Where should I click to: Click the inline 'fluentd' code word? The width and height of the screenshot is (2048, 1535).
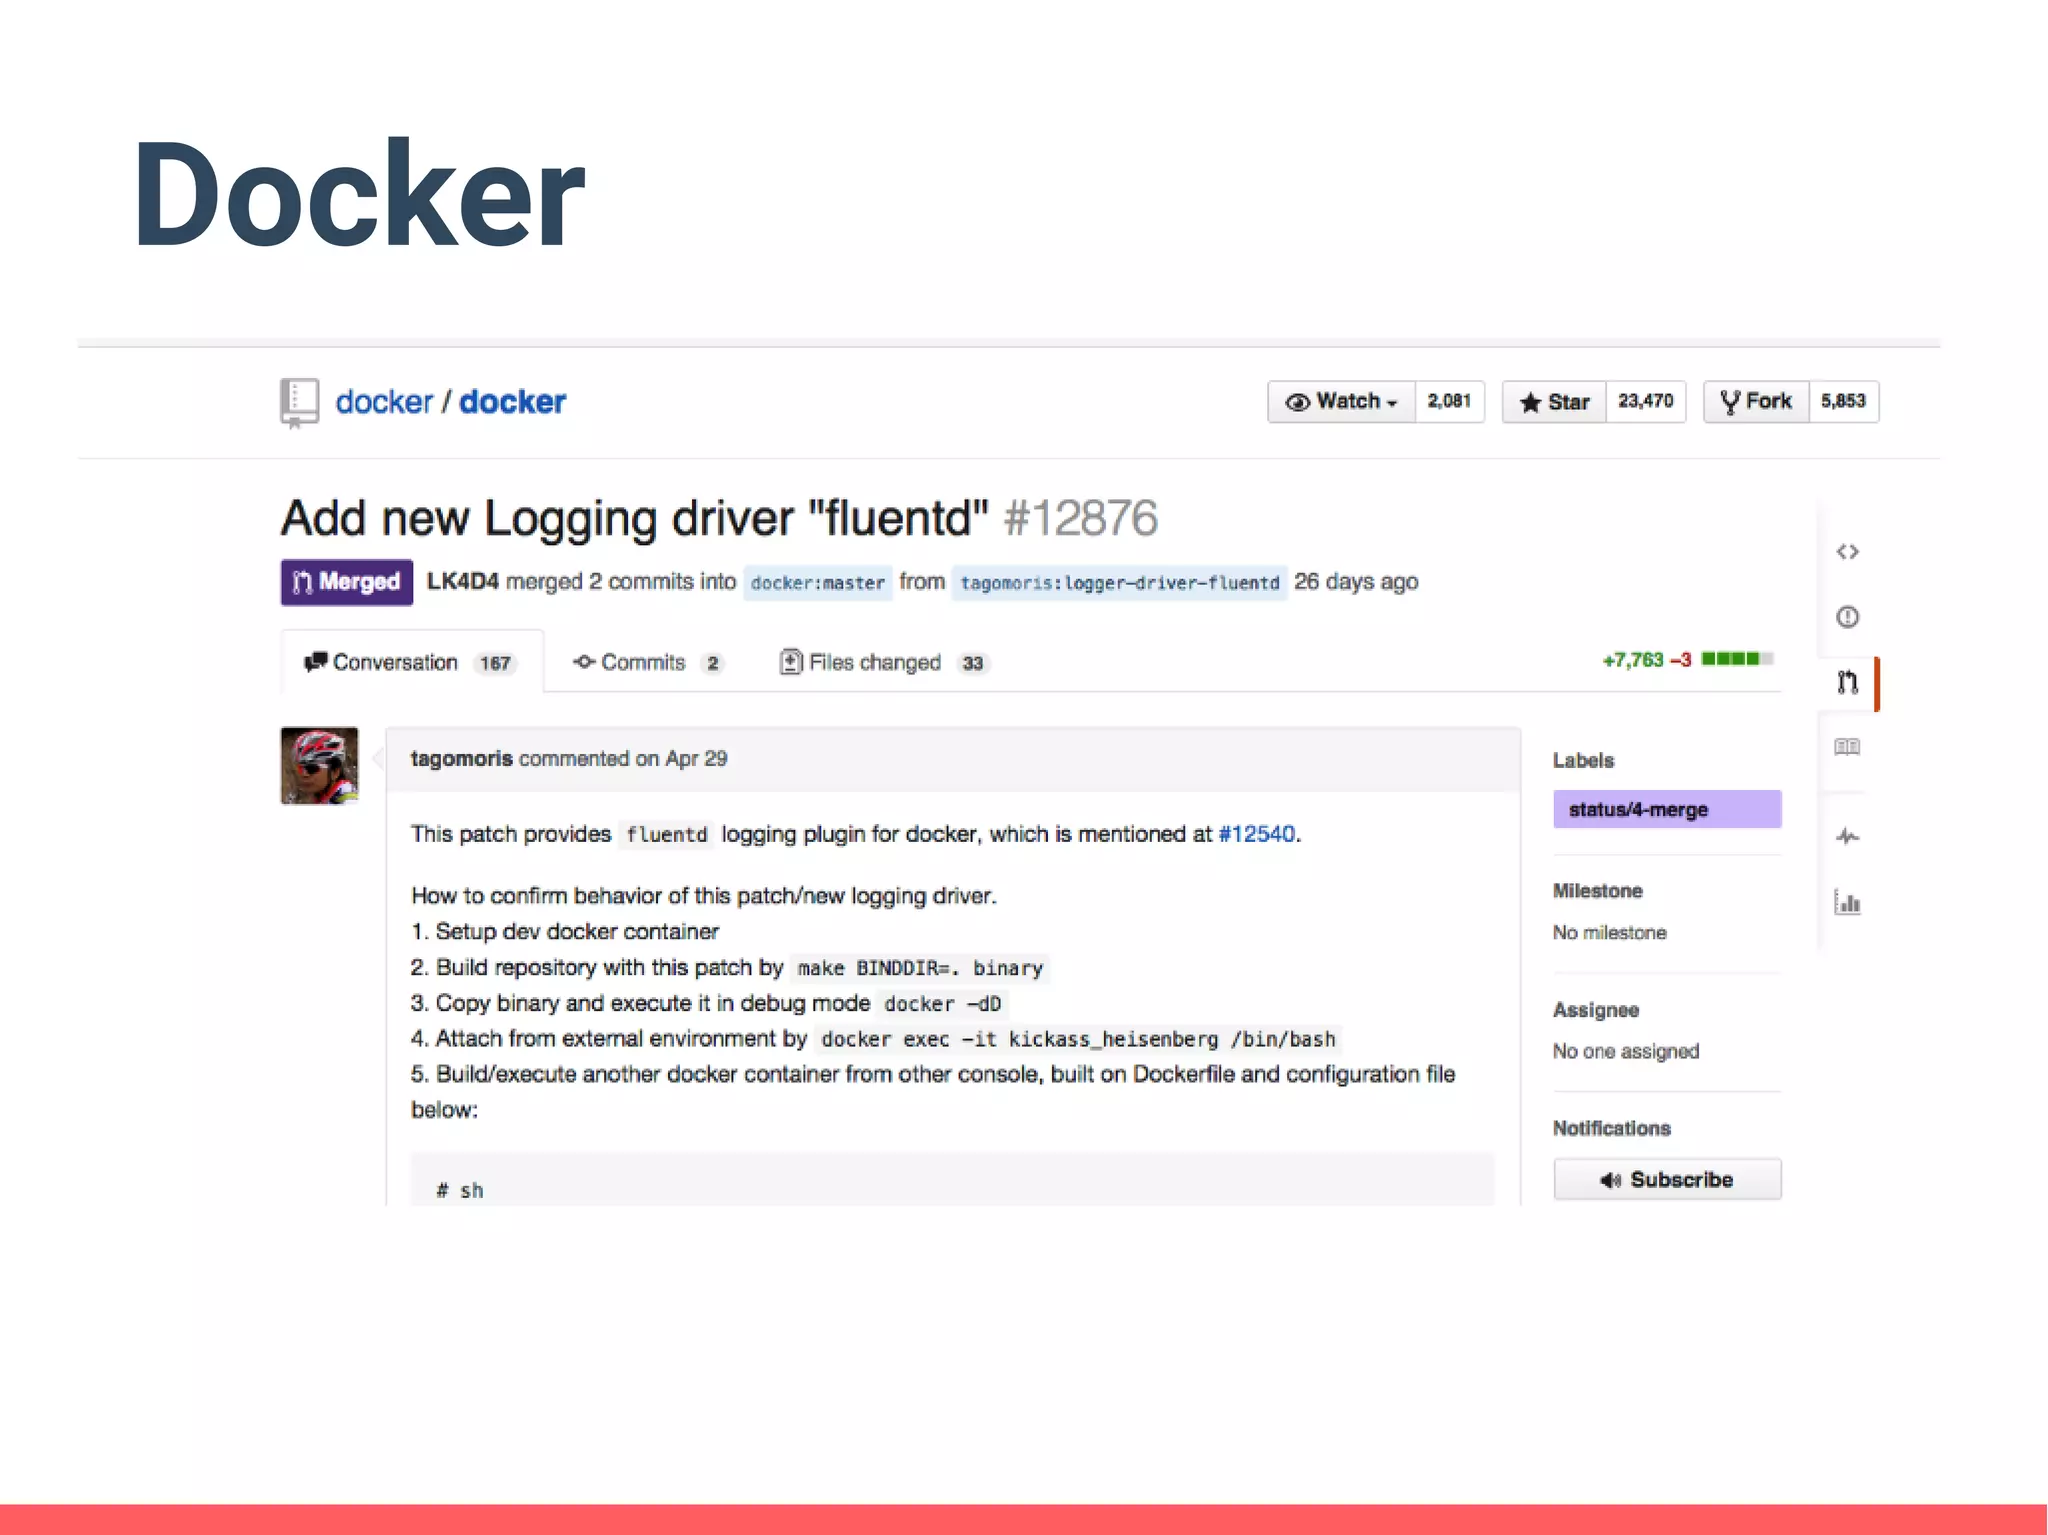click(666, 835)
